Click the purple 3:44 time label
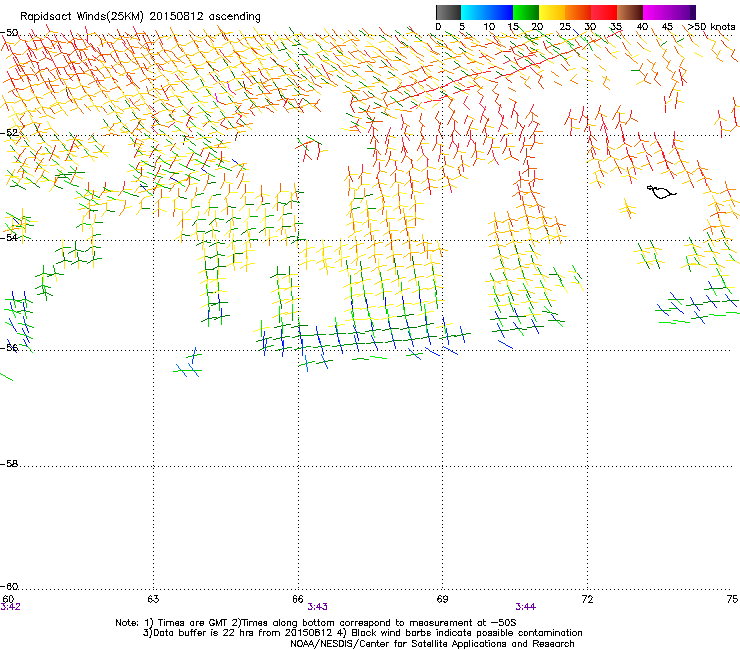Screen dimensions: 740x650 (525, 607)
